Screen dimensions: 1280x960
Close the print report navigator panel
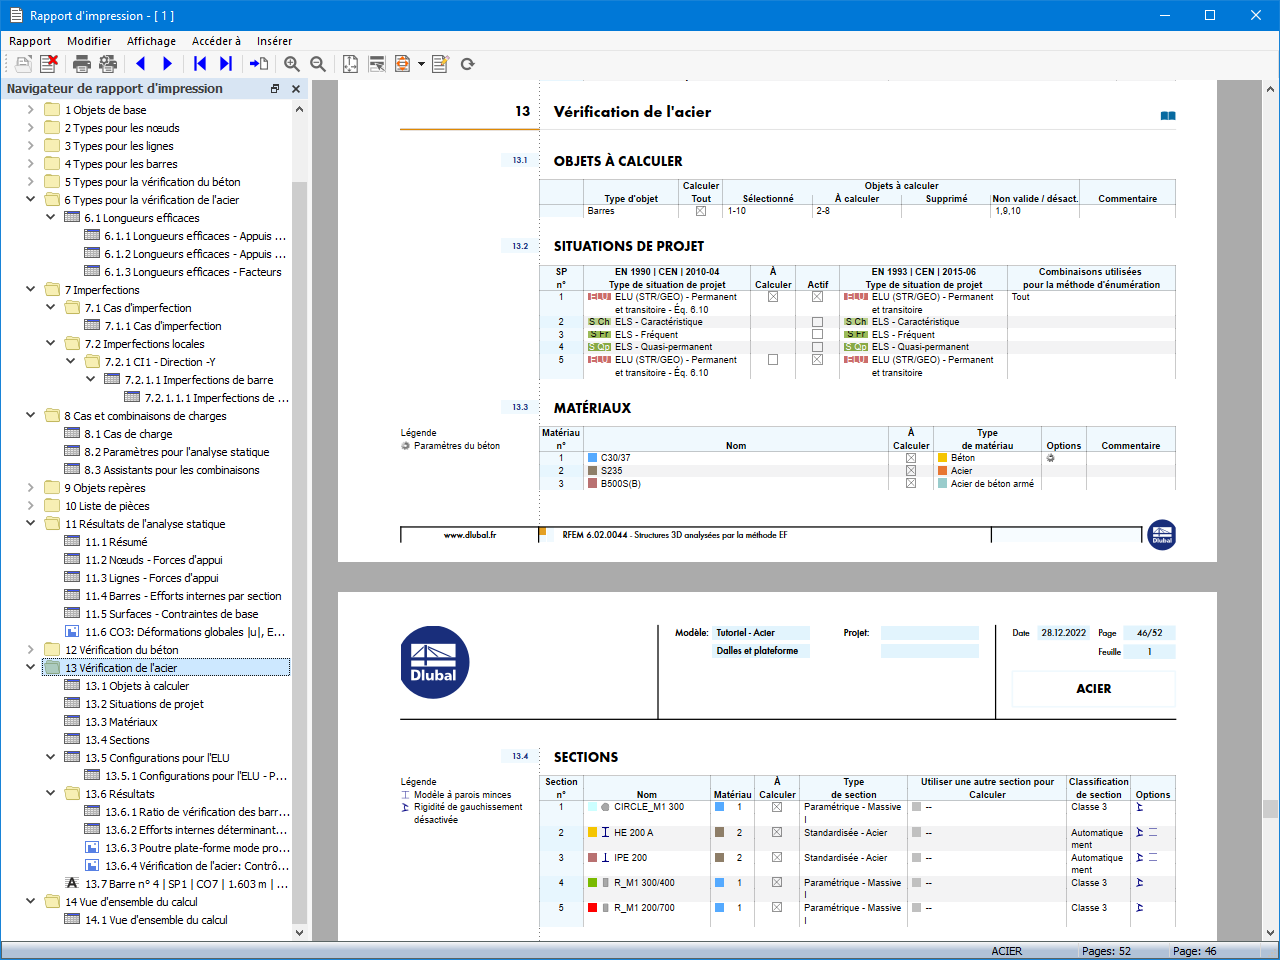tap(296, 89)
